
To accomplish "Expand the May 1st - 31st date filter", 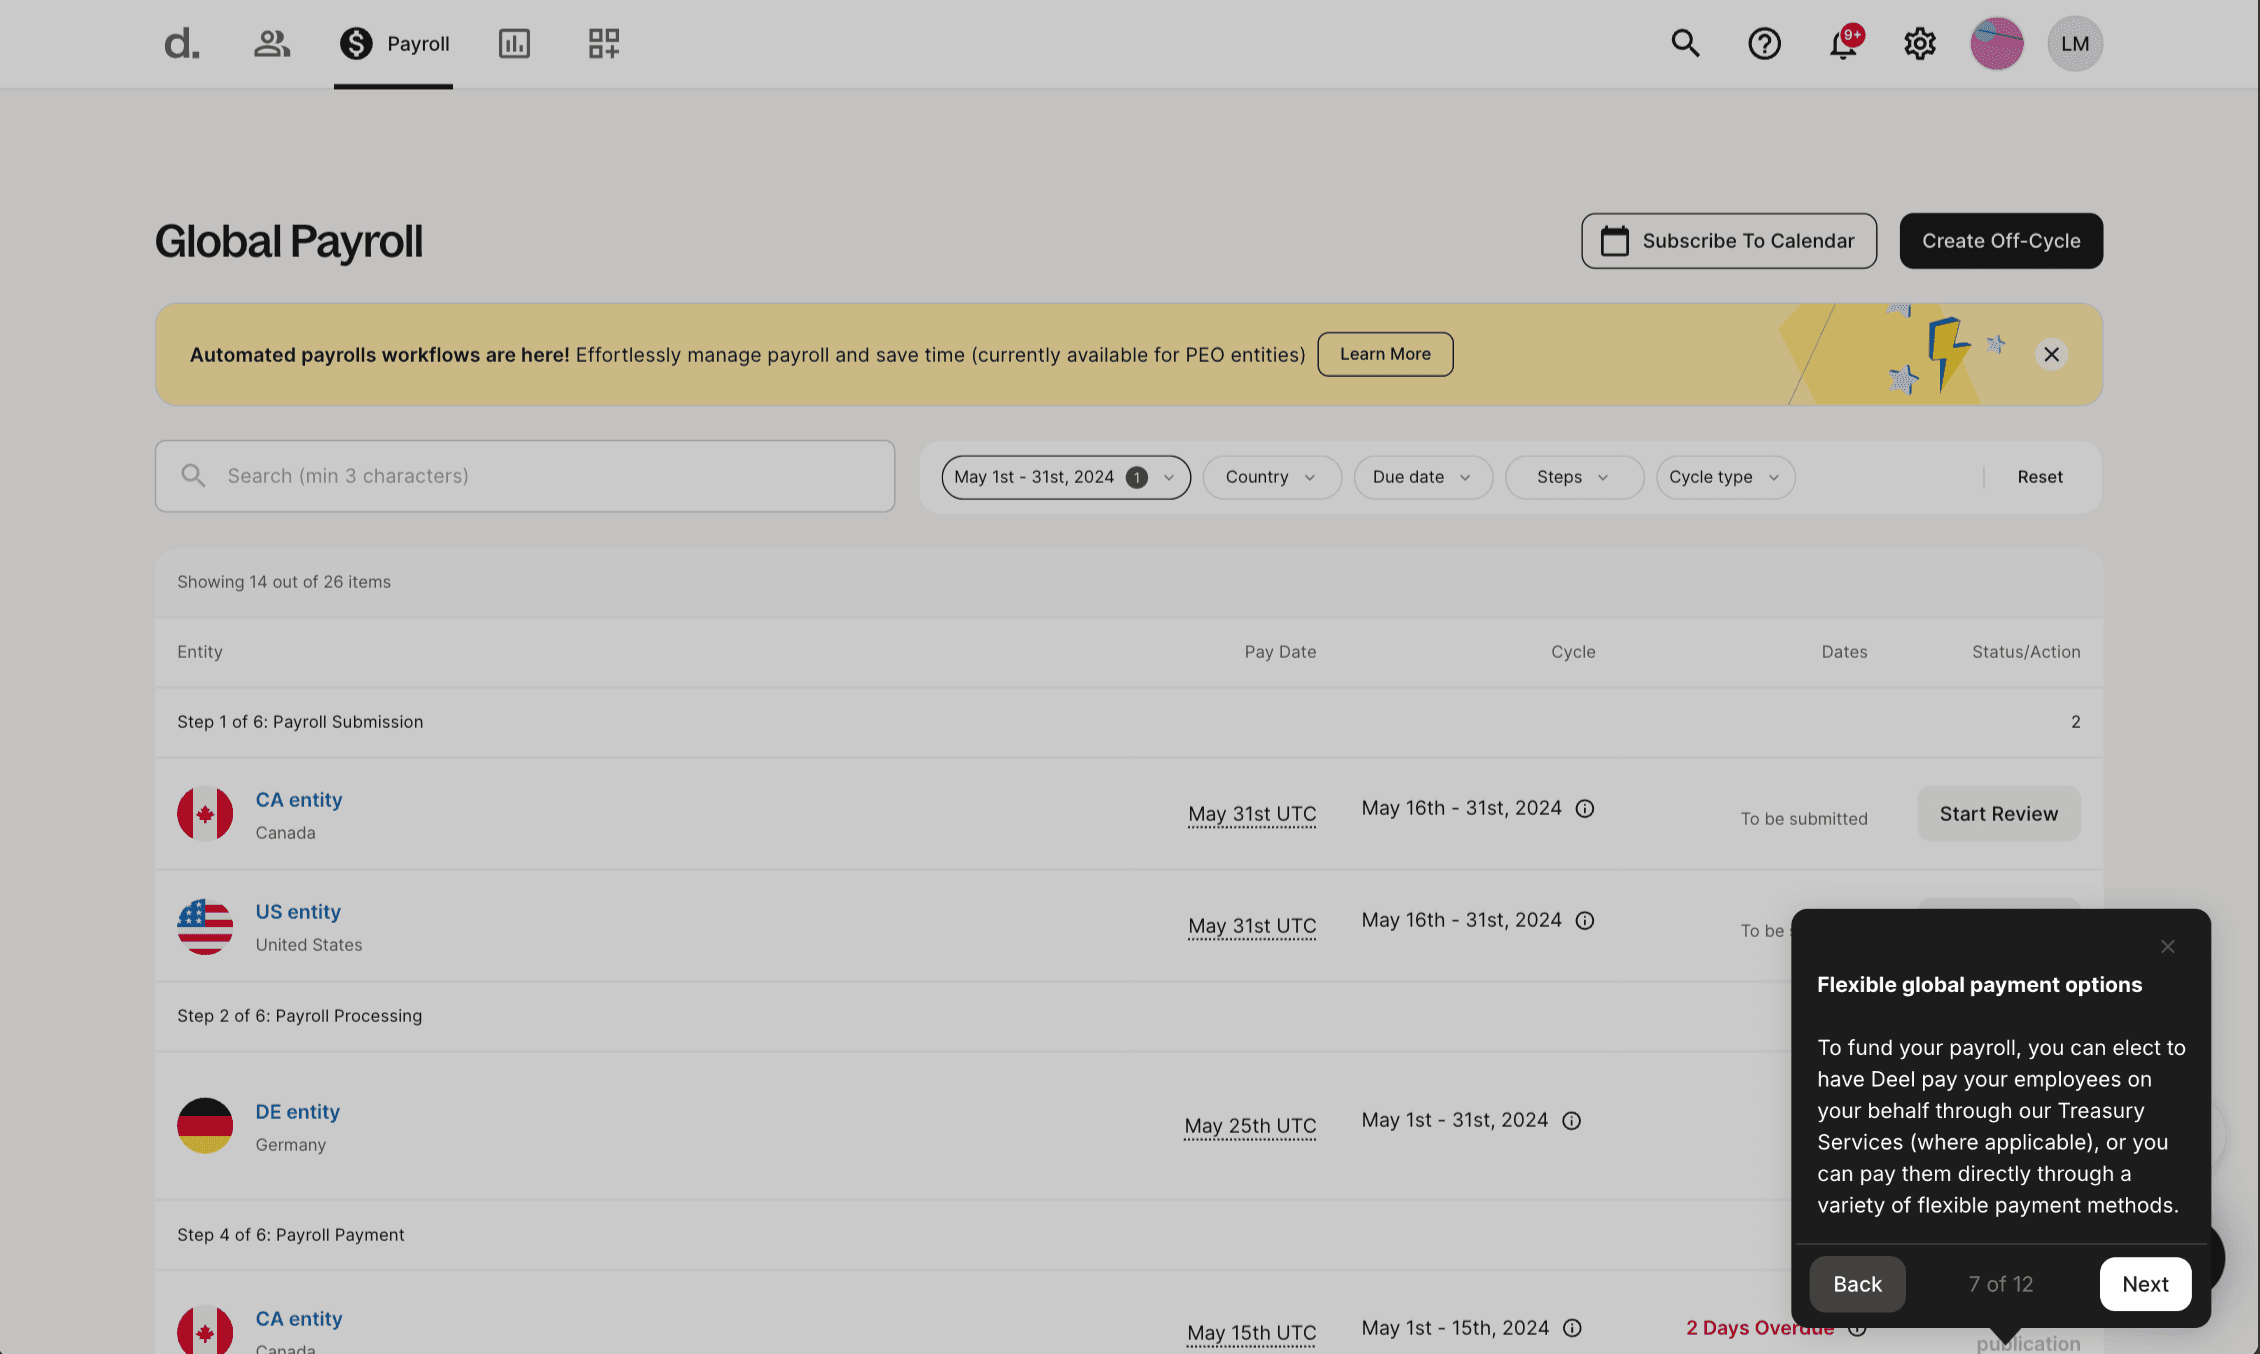I will tap(1064, 477).
